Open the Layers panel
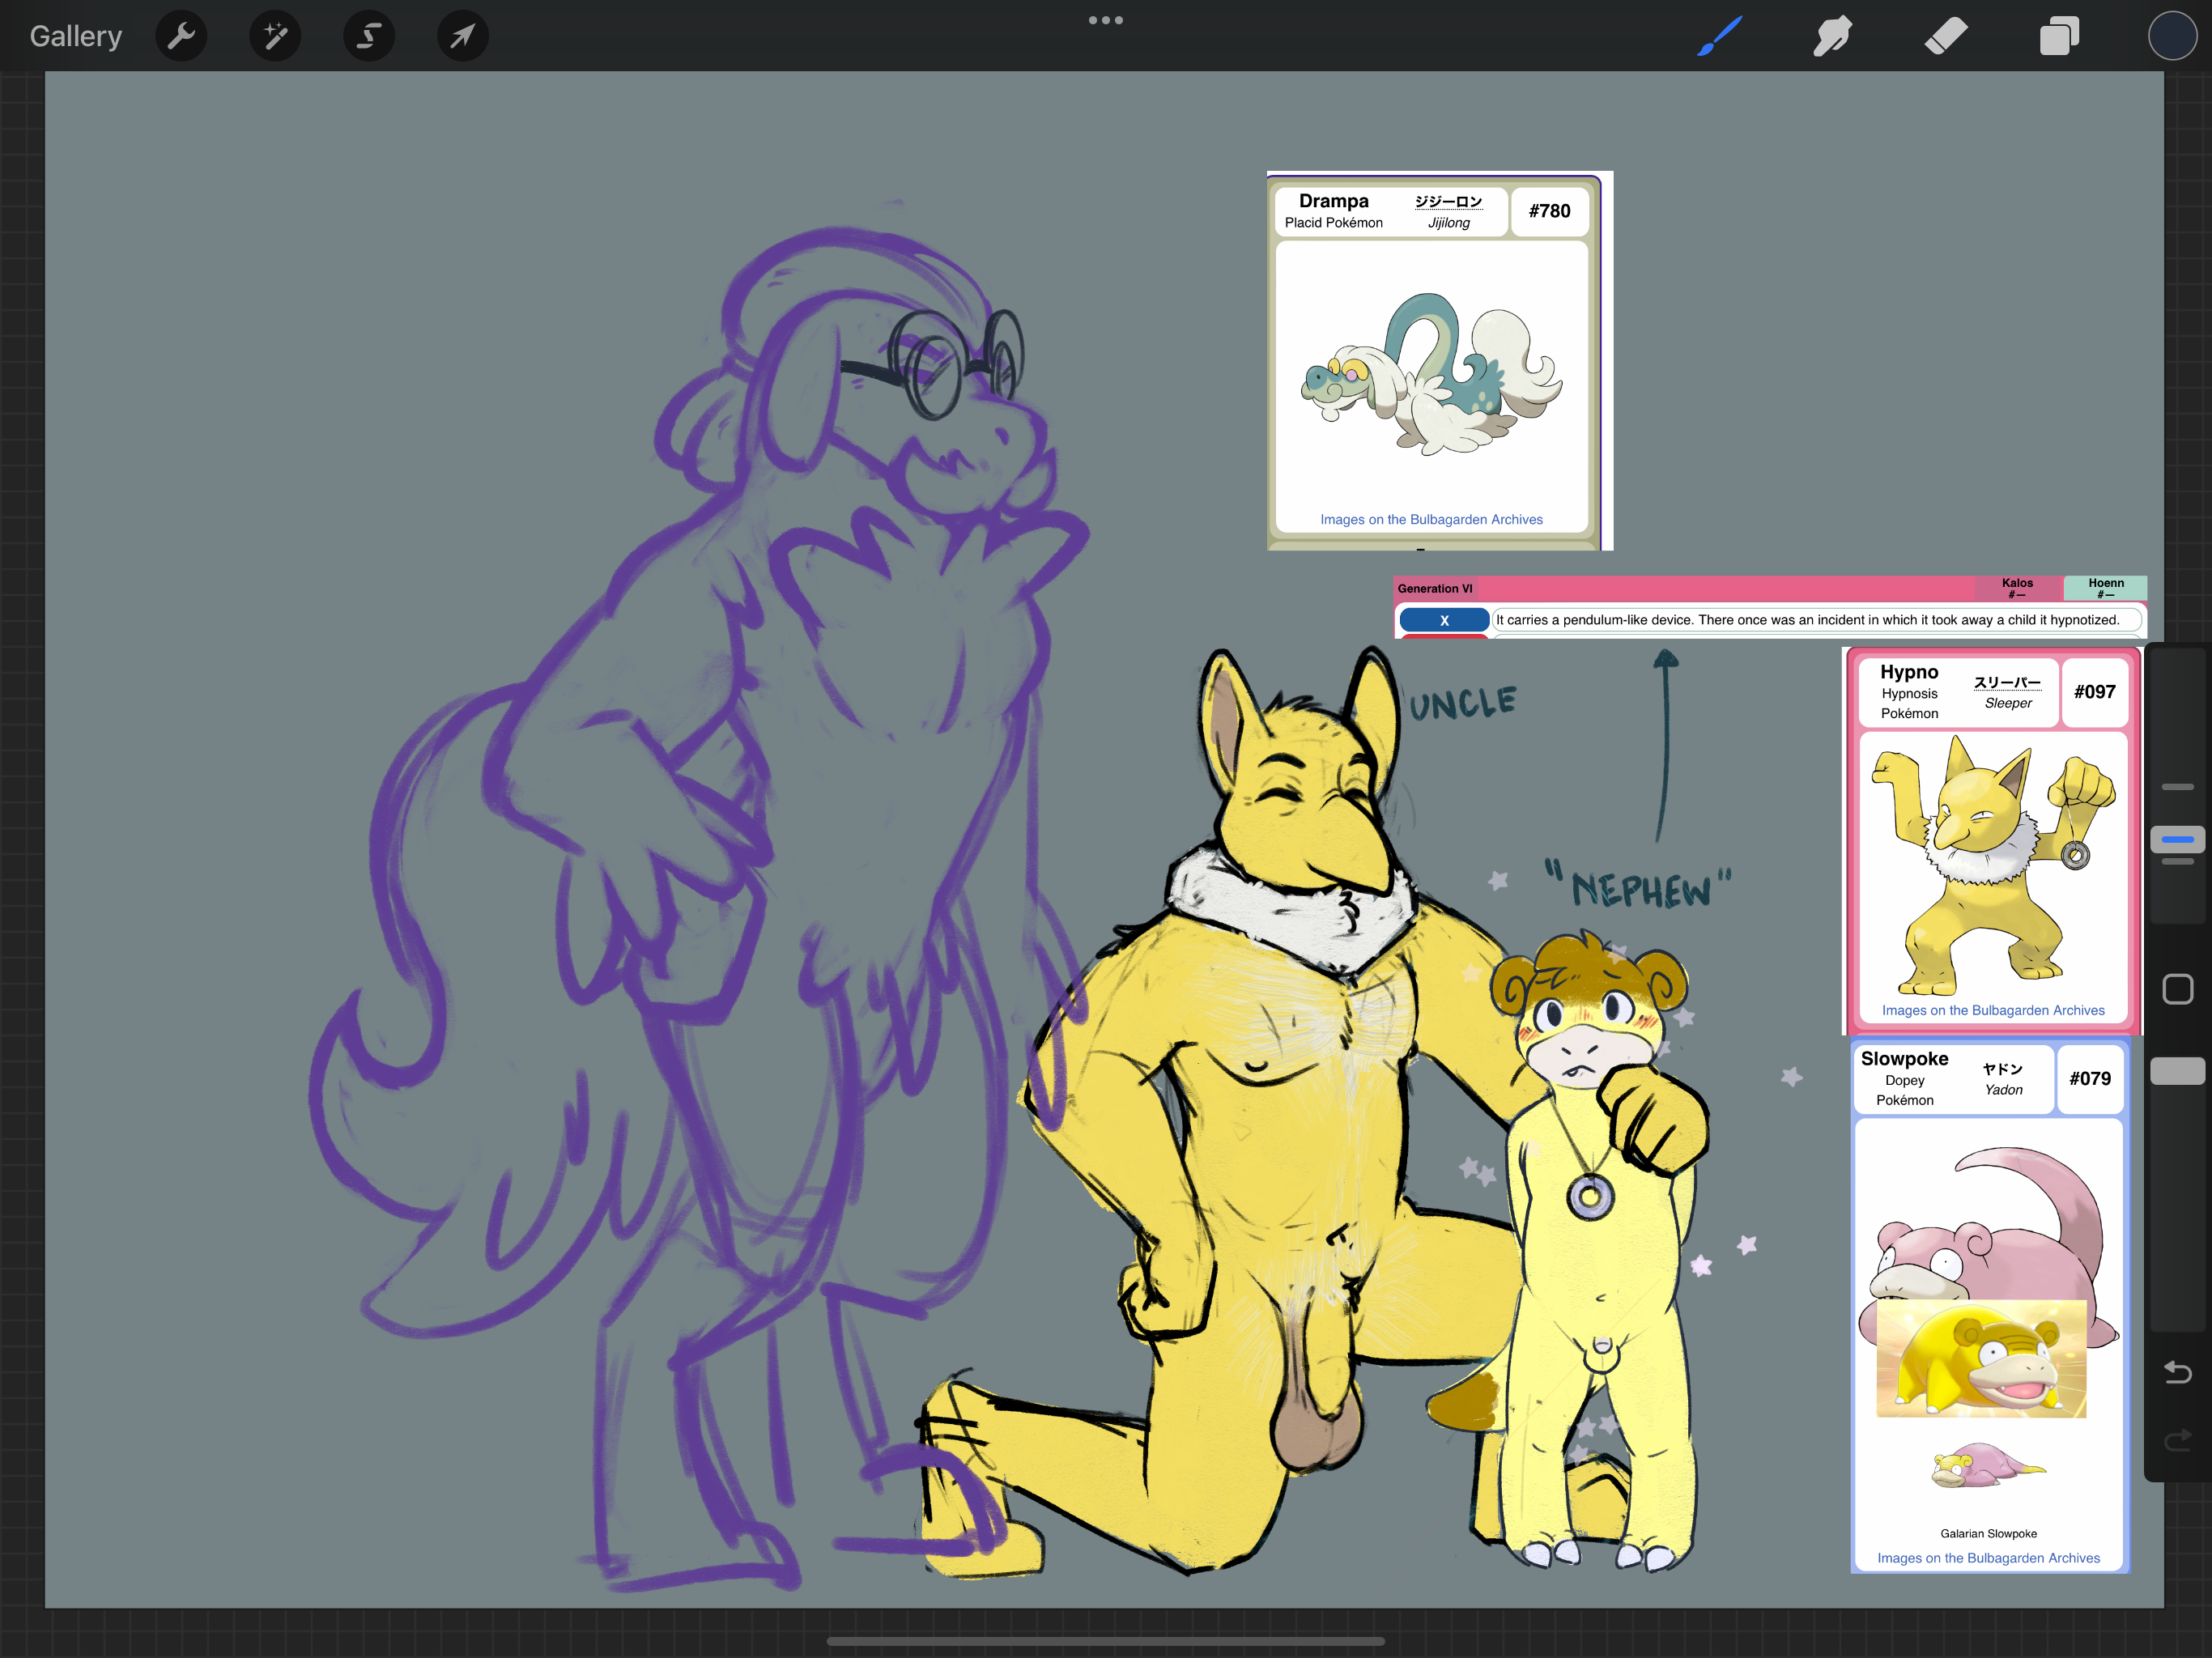The height and width of the screenshot is (1658, 2212). (x=2059, y=36)
